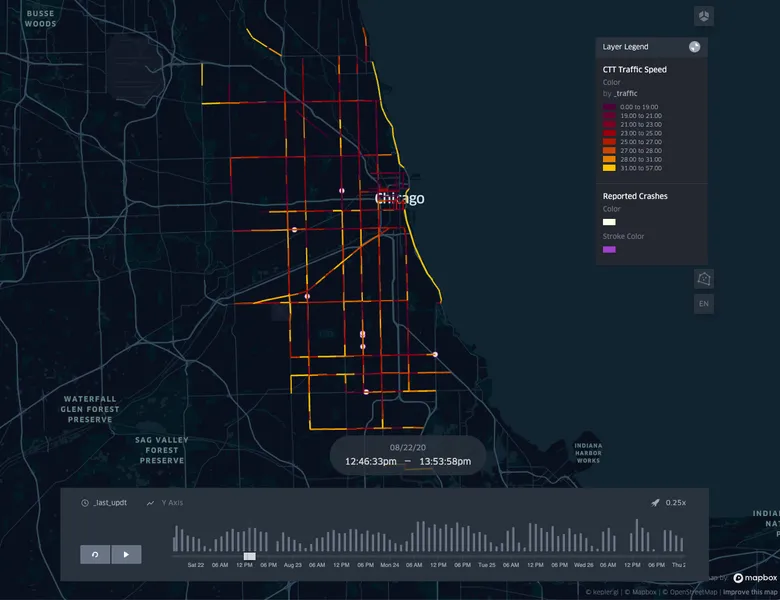The width and height of the screenshot is (780, 600).
Task: Click the white Reported Crashes color swatch
Action: pos(609,222)
